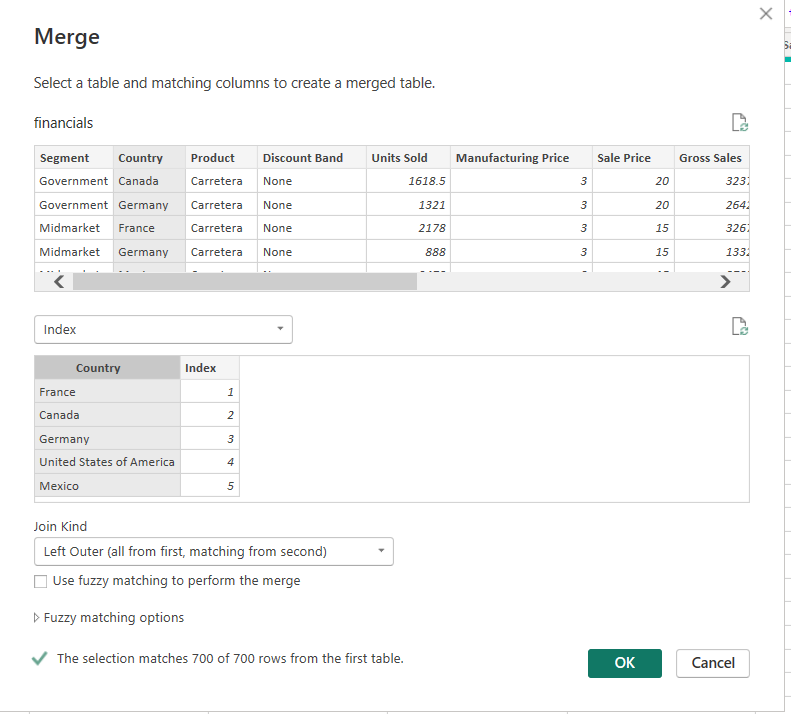Click the Germany cell in Index table
The width and height of the screenshot is (791, 714).
pos(107,439)
